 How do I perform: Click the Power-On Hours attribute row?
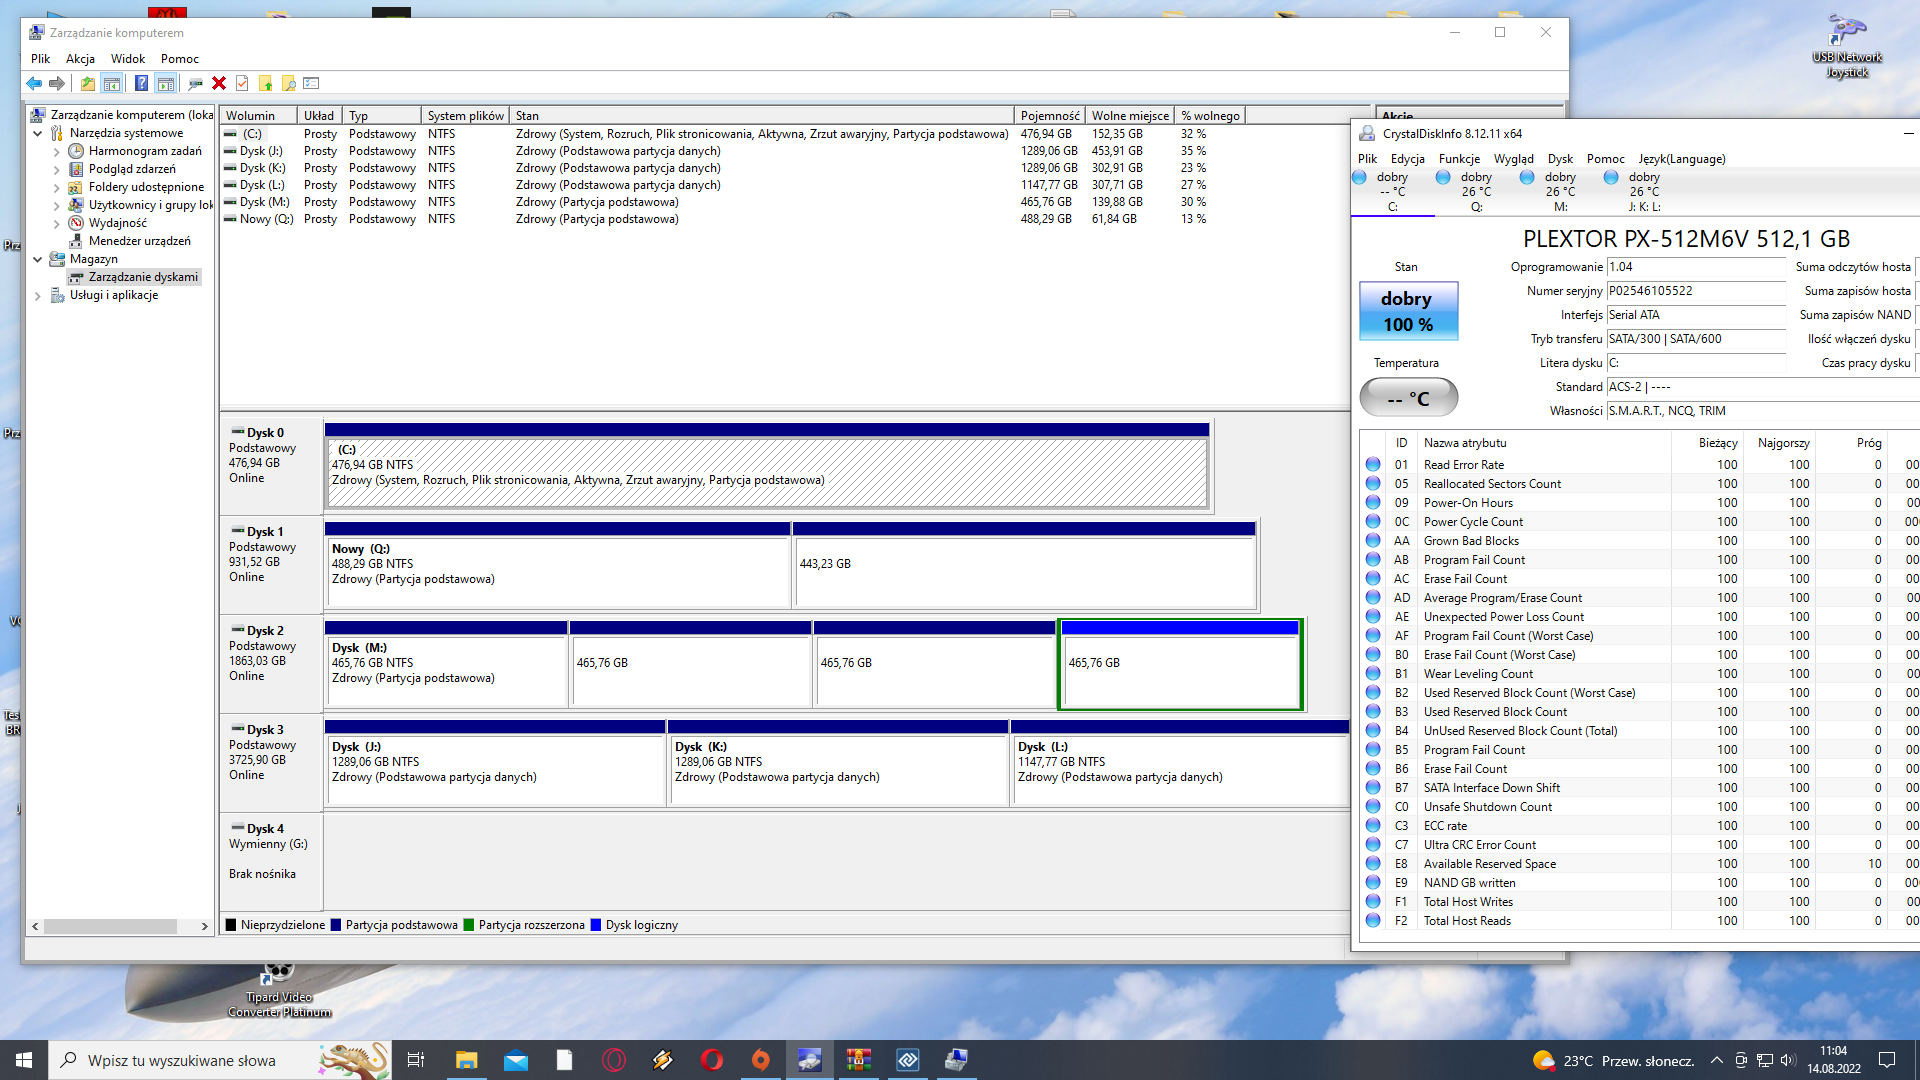click(1635, 502)
